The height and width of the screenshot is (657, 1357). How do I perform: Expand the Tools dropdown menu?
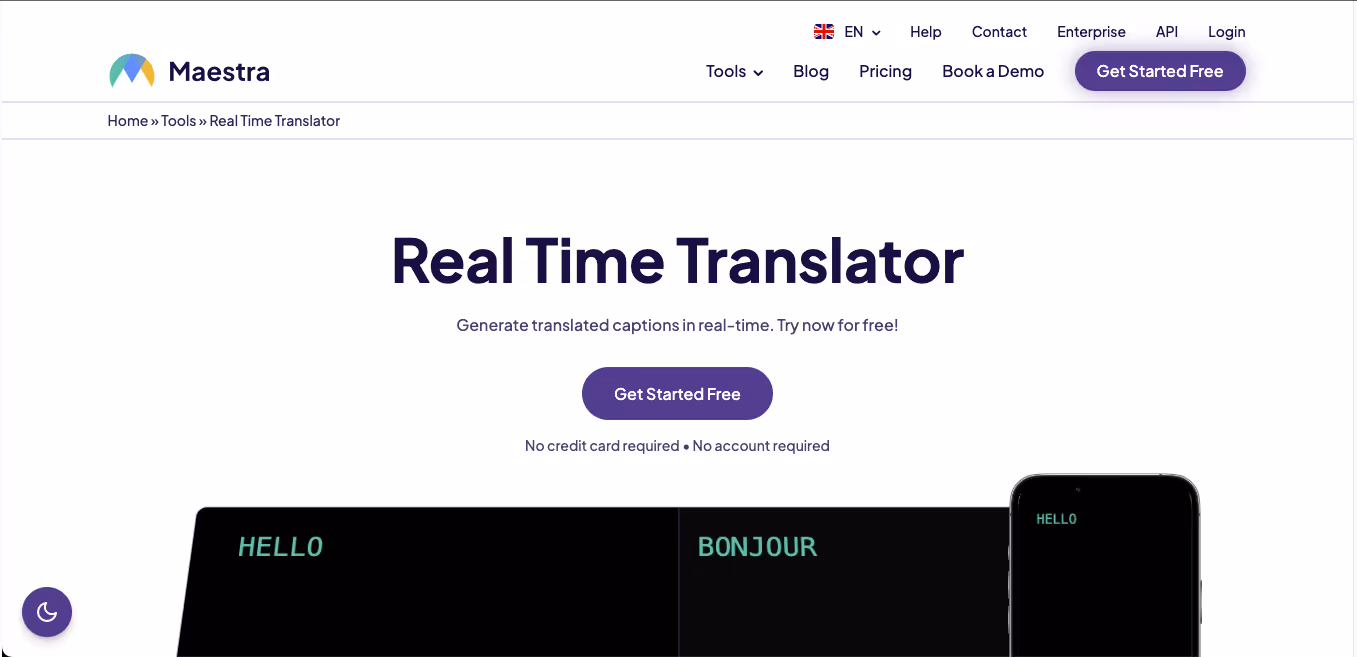[734, 71]
